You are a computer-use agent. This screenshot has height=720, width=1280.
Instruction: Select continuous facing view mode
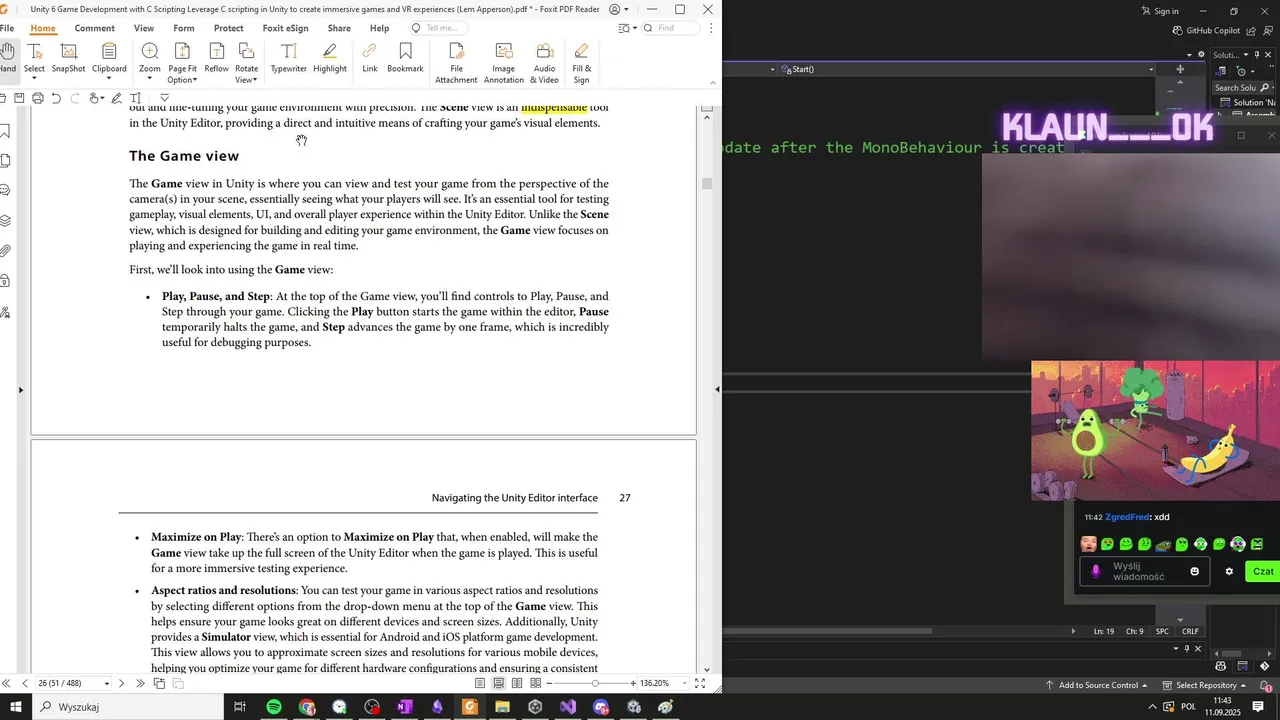pos(535,683)
